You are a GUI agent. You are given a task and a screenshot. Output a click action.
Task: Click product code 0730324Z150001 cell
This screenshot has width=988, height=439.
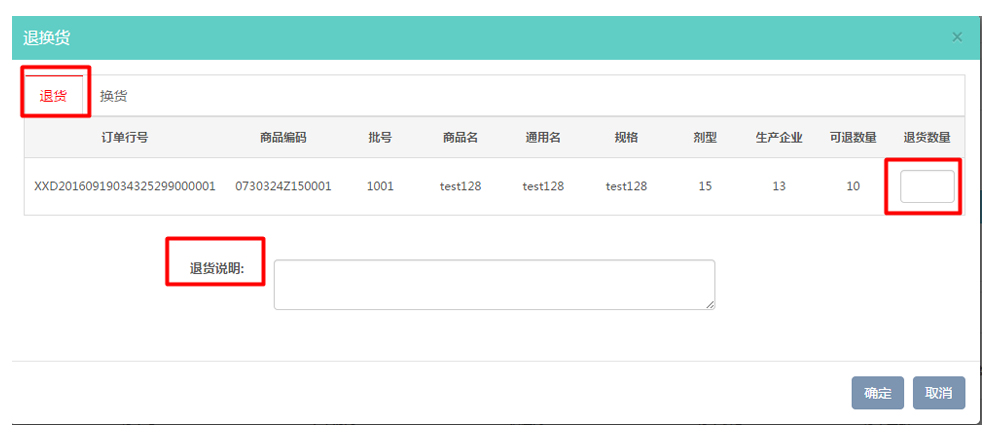point(283,186)
